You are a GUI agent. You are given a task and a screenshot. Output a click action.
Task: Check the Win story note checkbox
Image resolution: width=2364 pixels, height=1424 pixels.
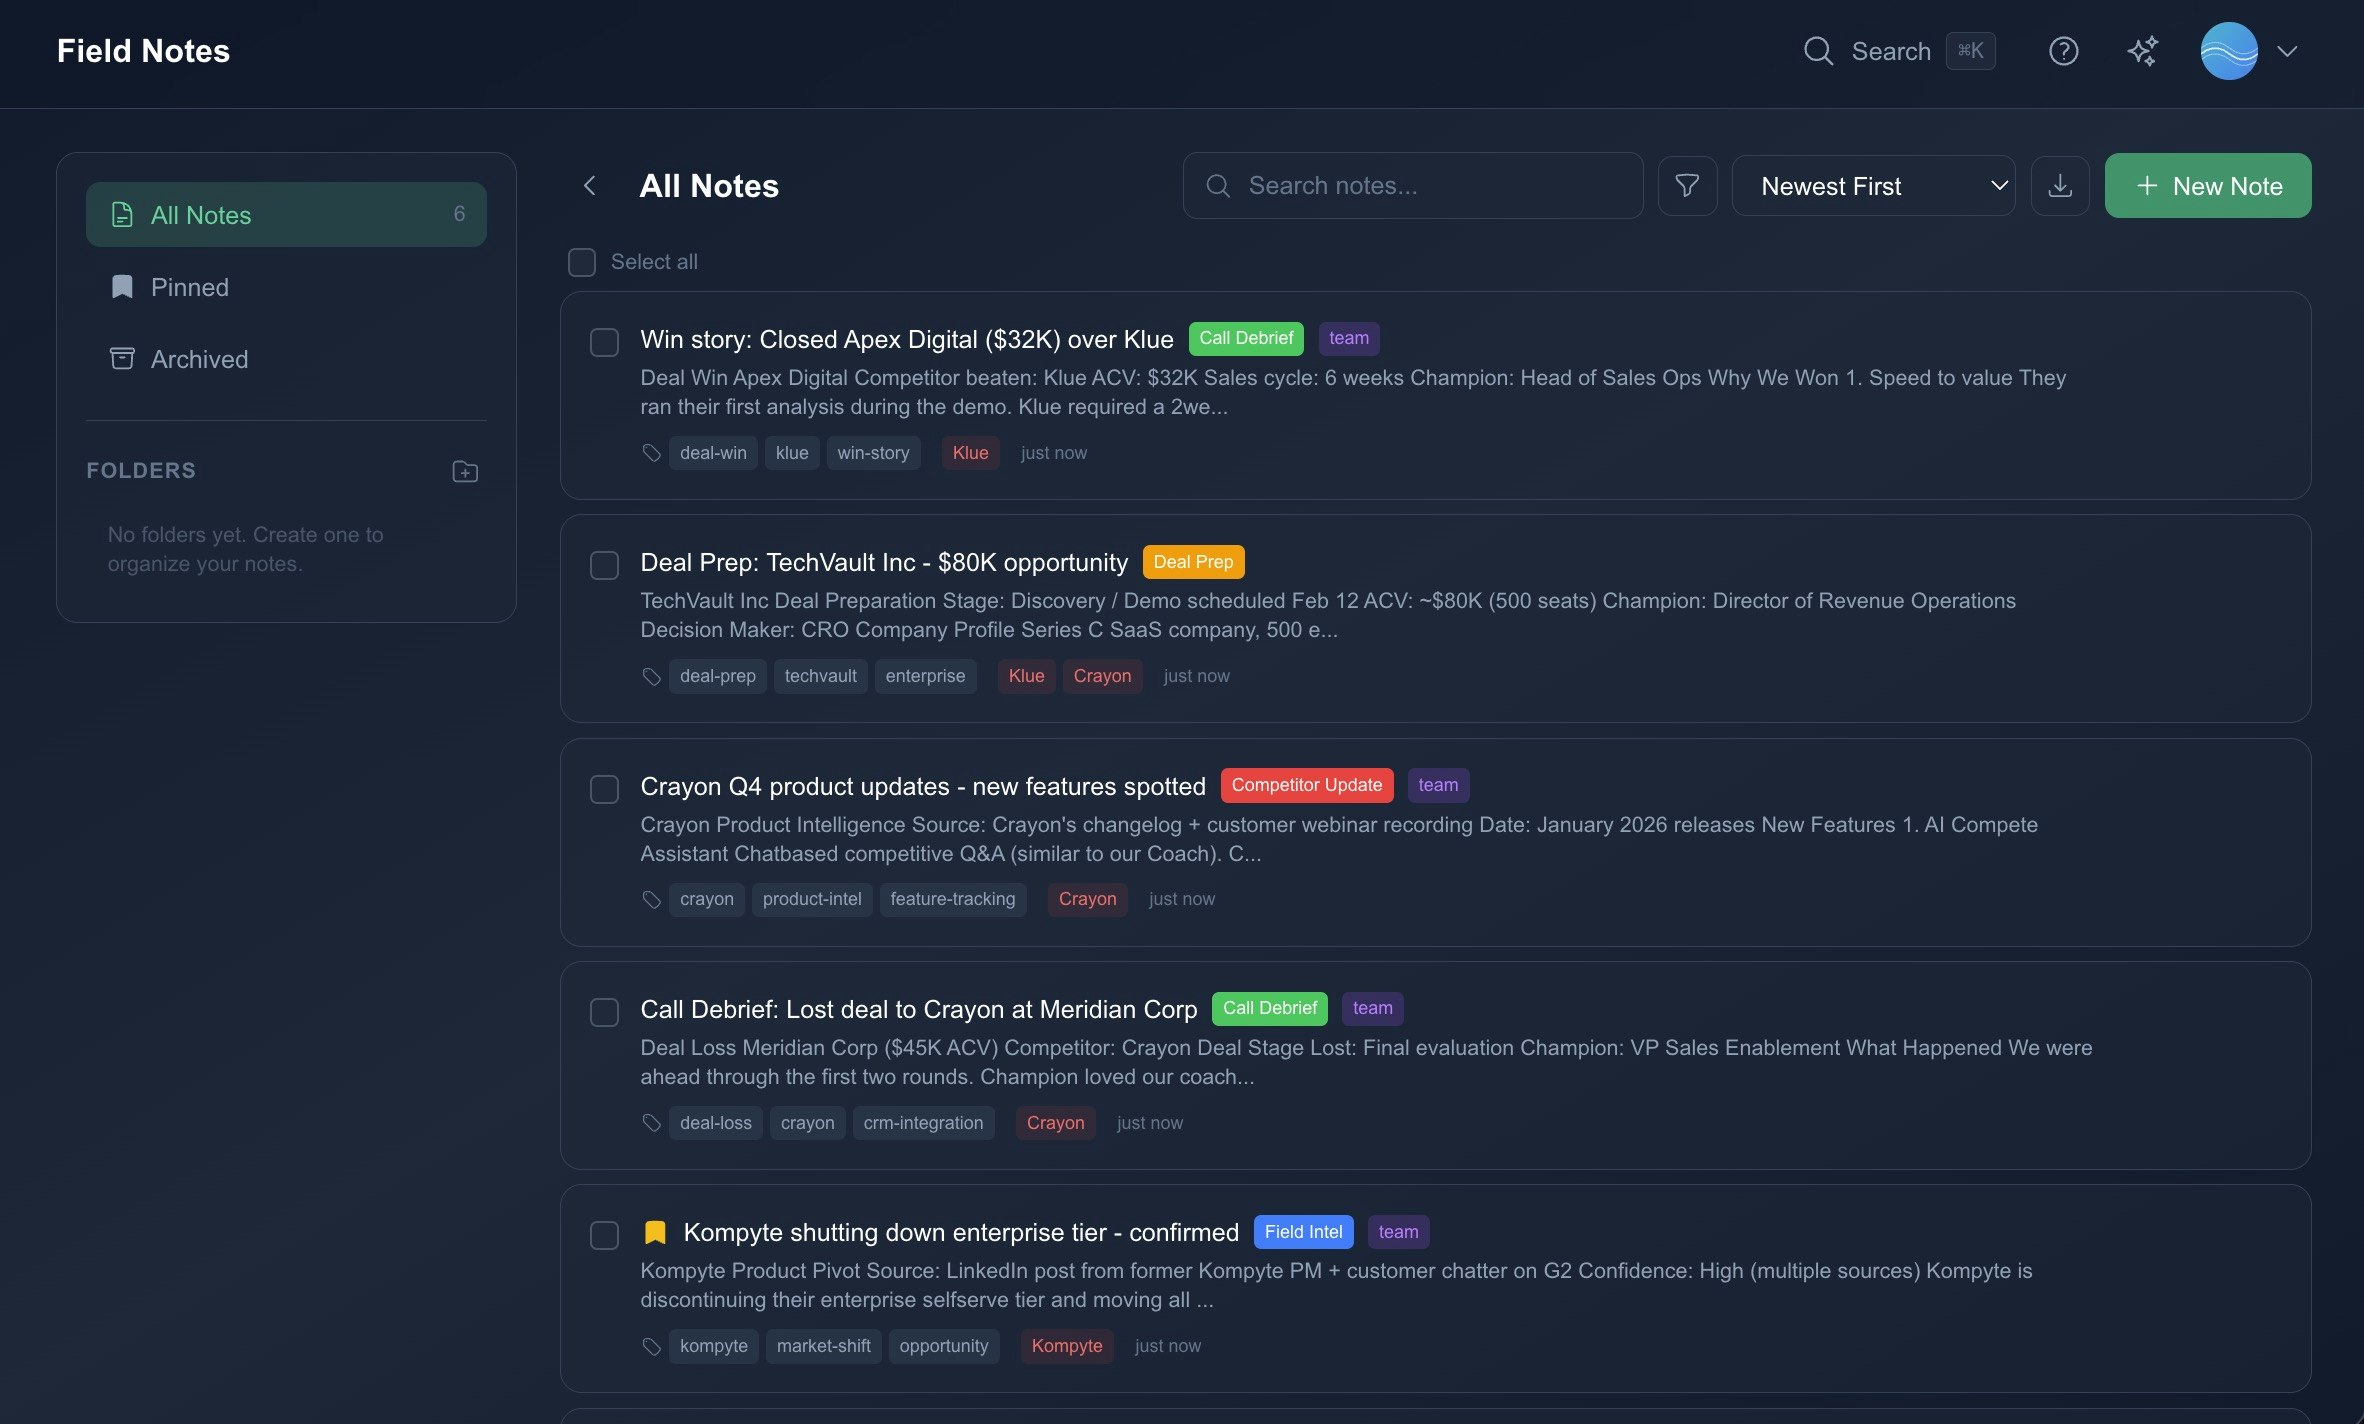pyautogui.click(x=604, y=341)
